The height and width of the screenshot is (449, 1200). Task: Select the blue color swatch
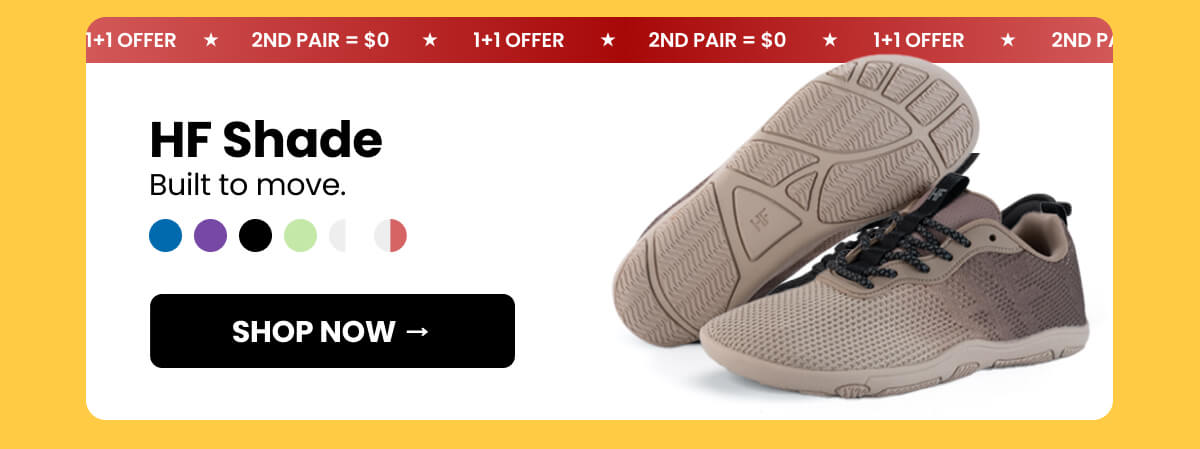tap(166, 236)
